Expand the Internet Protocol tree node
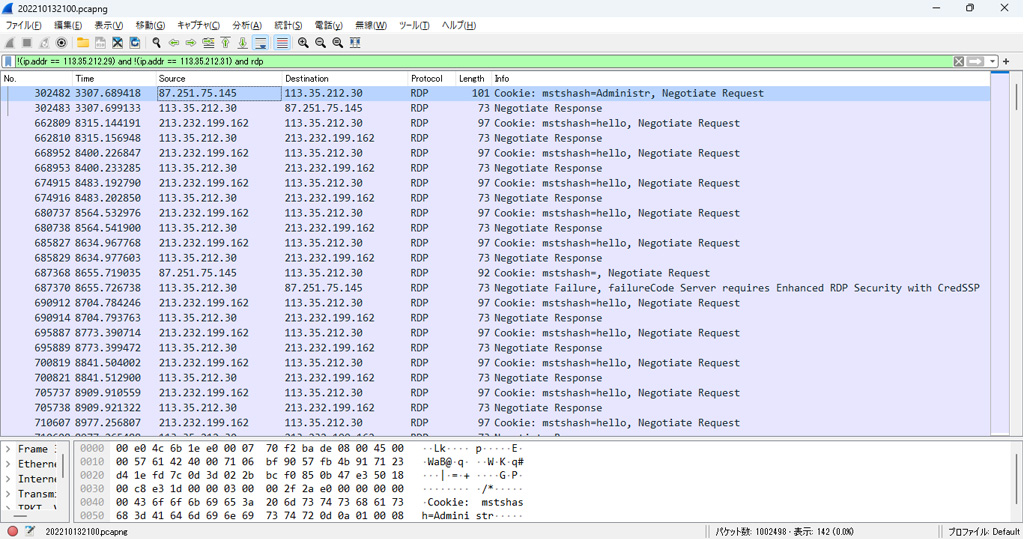 coord(8,480)
